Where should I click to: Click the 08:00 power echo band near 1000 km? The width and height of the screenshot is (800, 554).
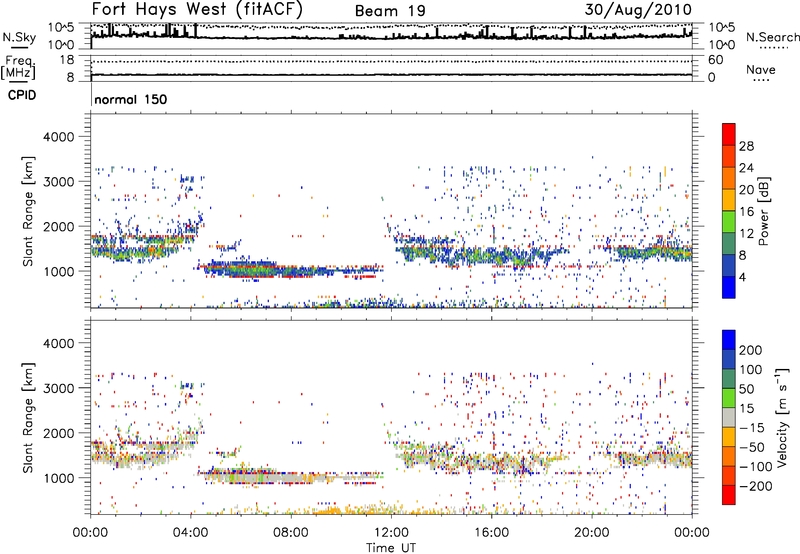[290, 270]
